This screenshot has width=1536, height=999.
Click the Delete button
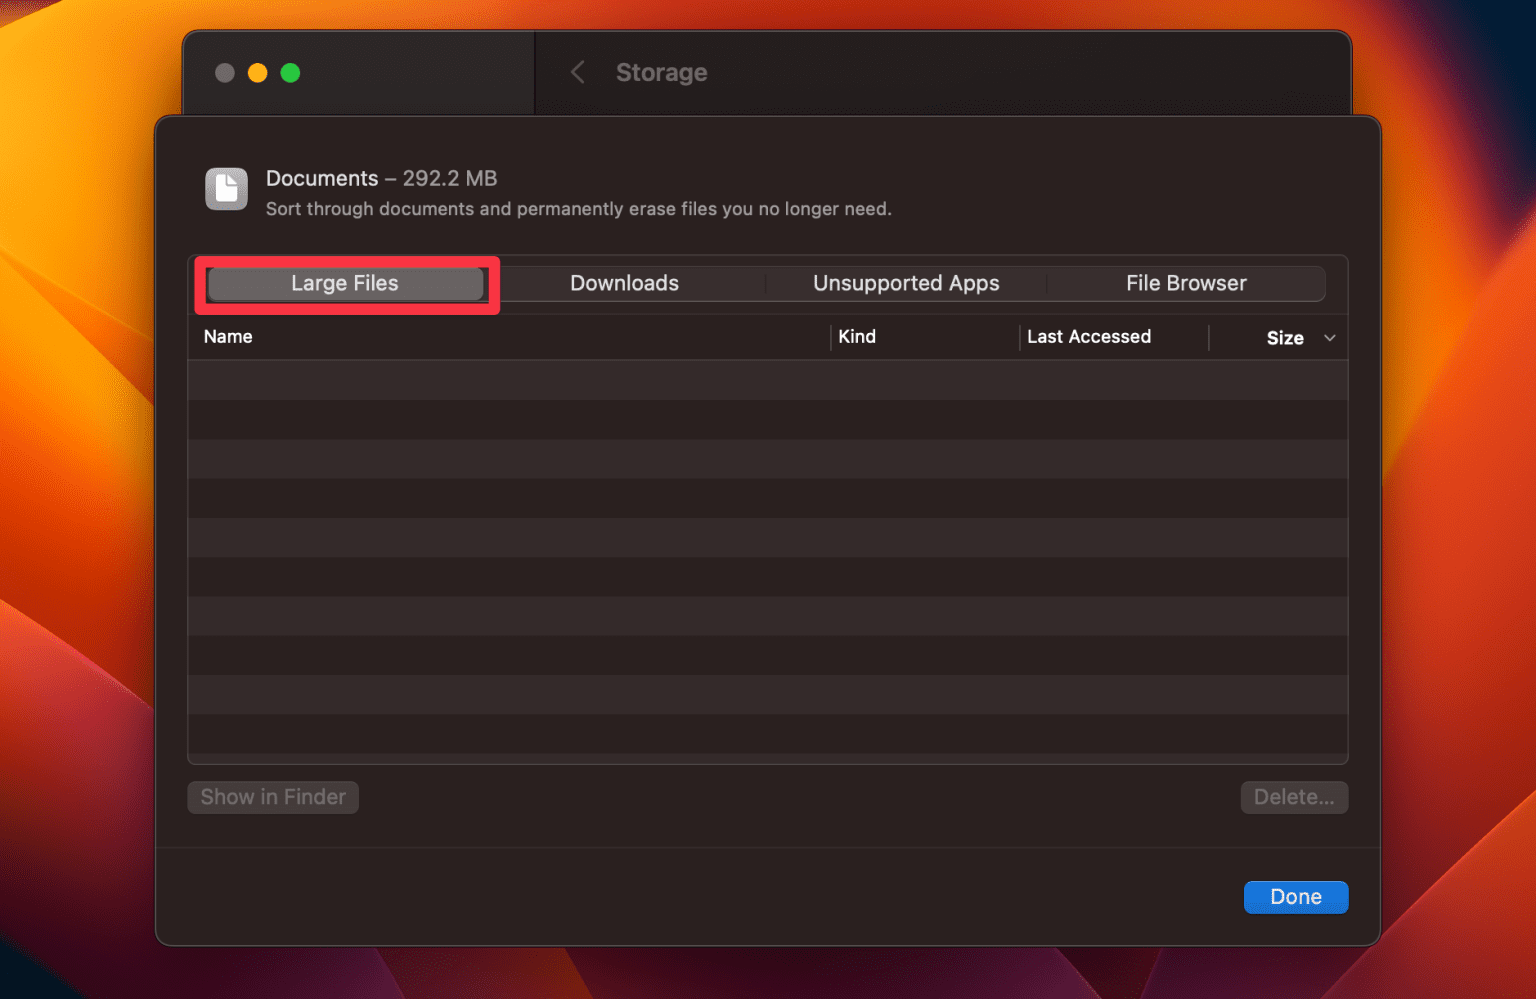(1294, 797)
